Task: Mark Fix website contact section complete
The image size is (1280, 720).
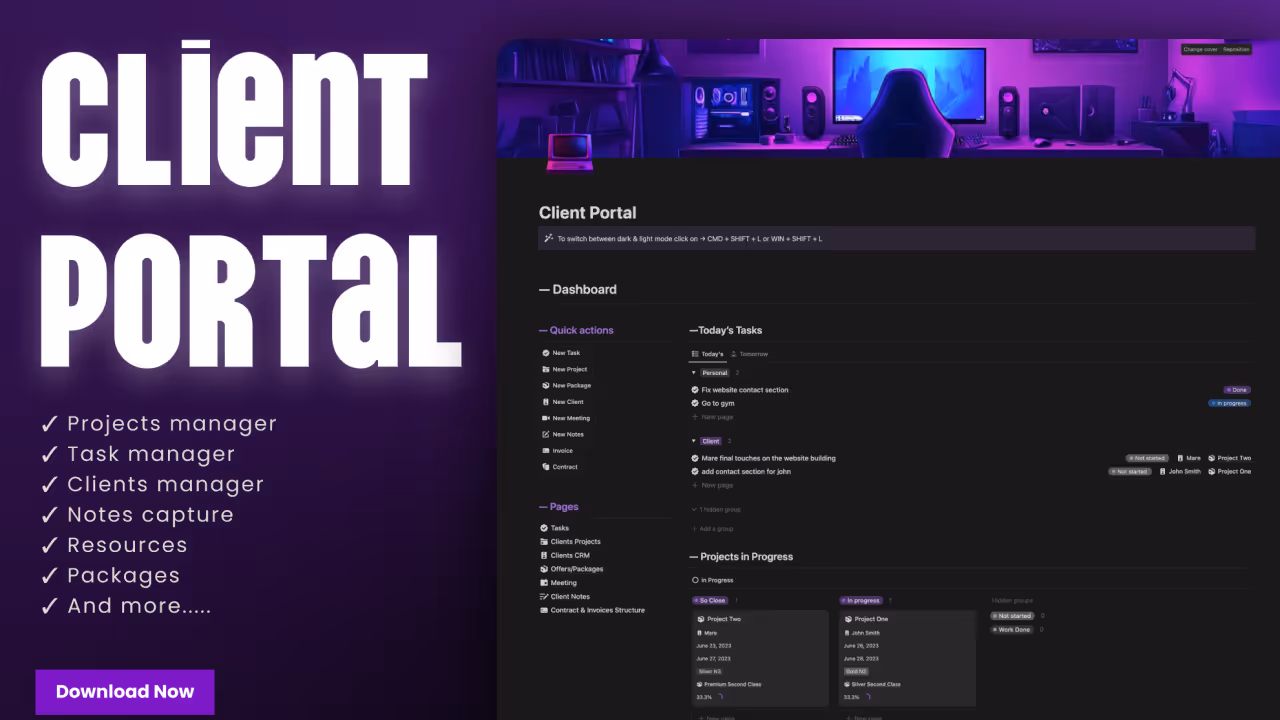Action: click(x=695, y=390)
